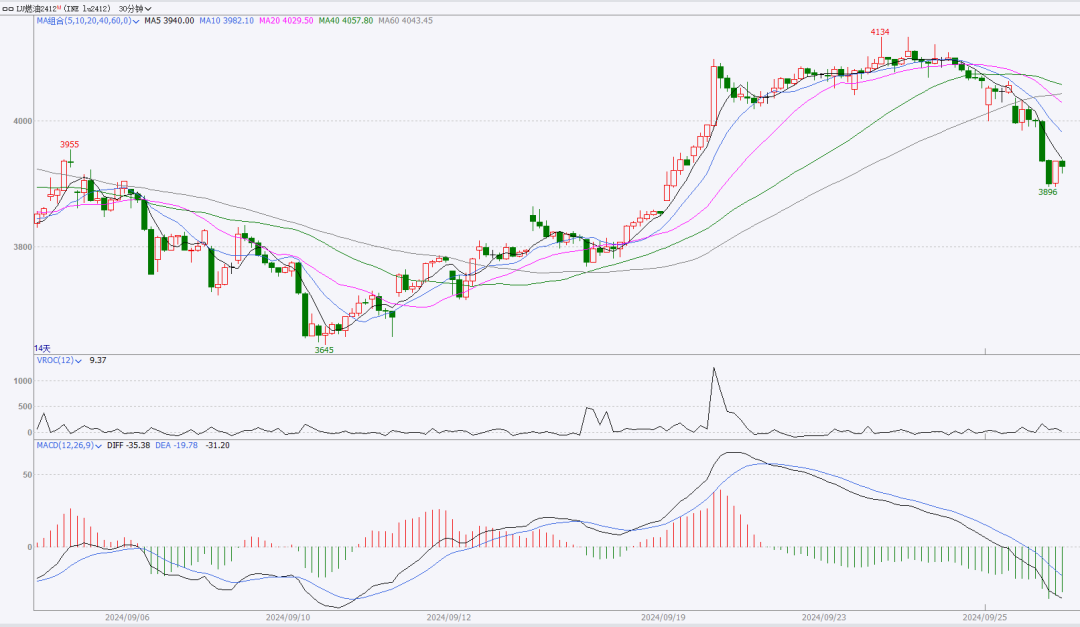Click the 50 label on the MACD axis
Screen dimensions: 1080x627
pos(28,475)
